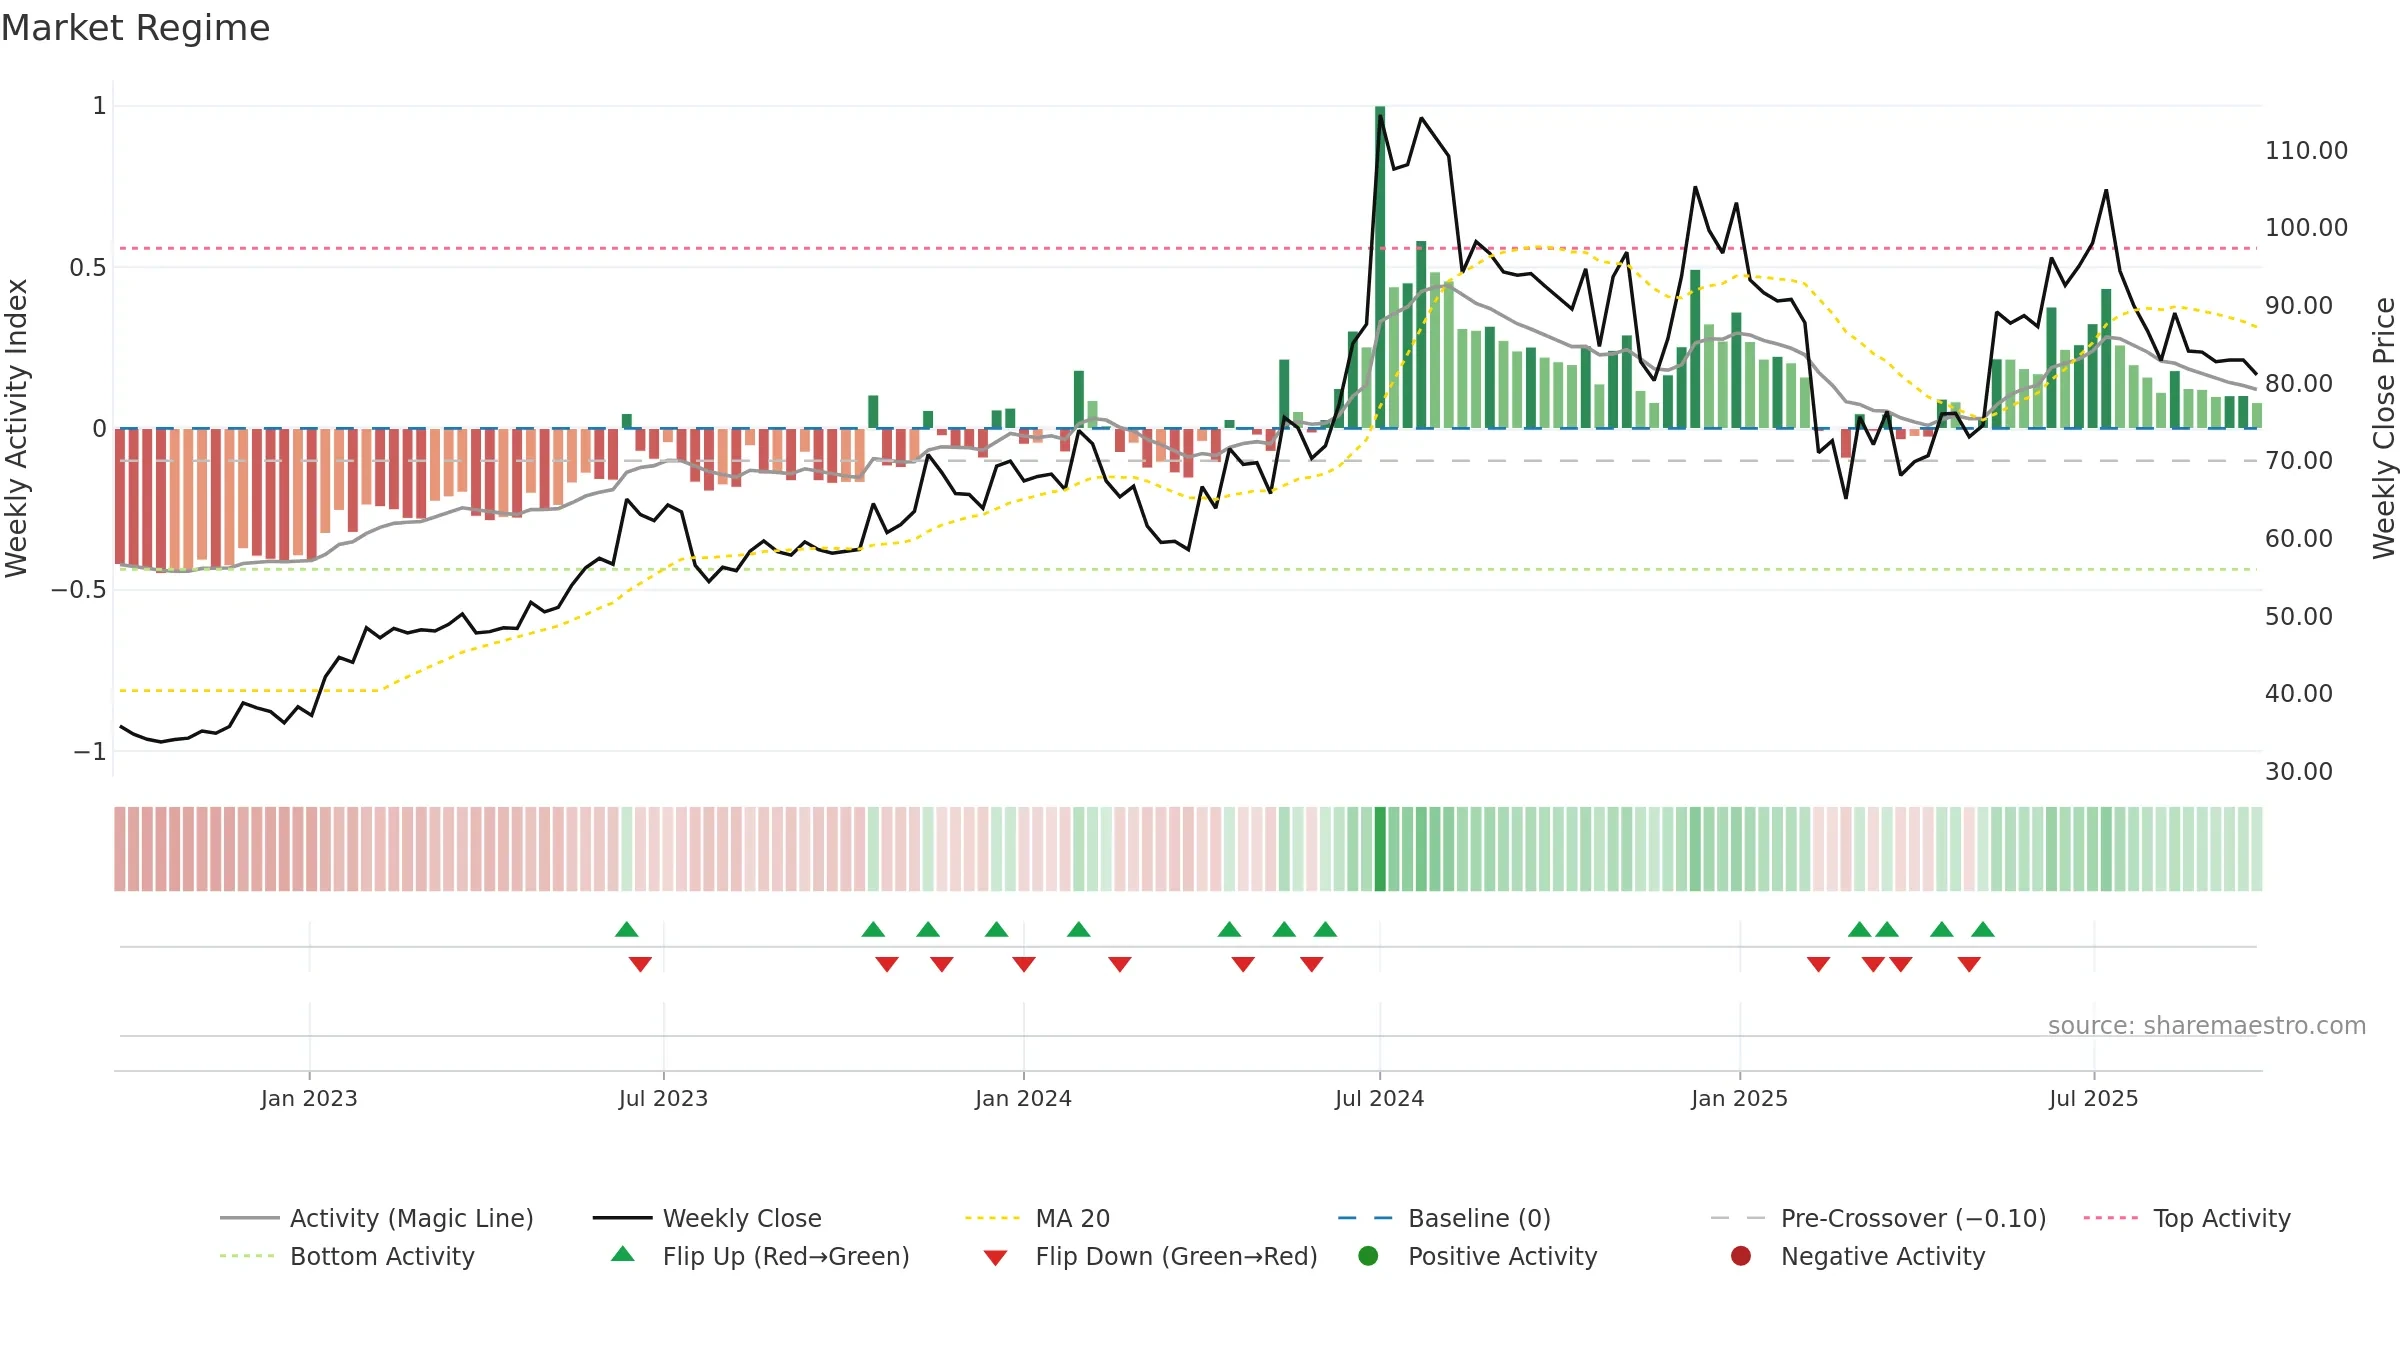
Task: Click the Jan 2023 axis label
Action: [x=309, y=1098]
